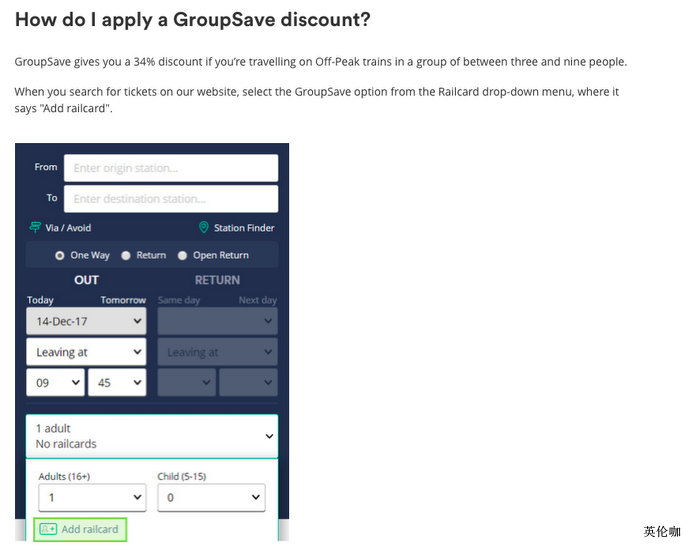Open the outbound hour dropdown showing 09
Viewport: 700px width, 554px height.
pyautogui.click(x=55, y=382)
